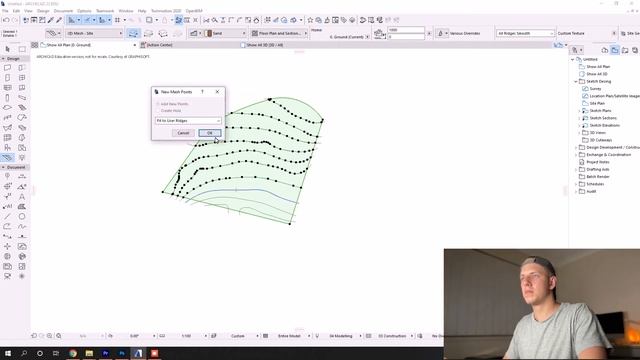
Task: Click the Inject Parameters syringe icon
Action: 59,20
